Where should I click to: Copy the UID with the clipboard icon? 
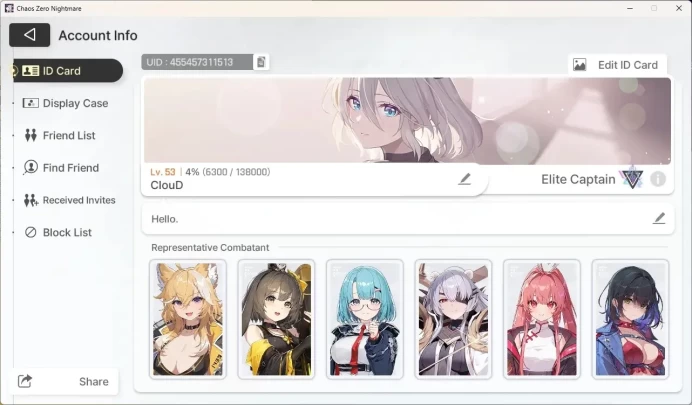click(x=261, y=62)
